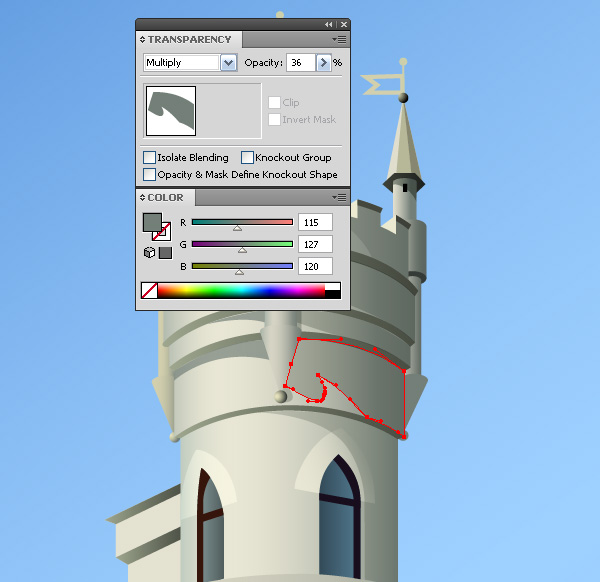Cycle Transparency panel display with tab arrows

(142, 39)
